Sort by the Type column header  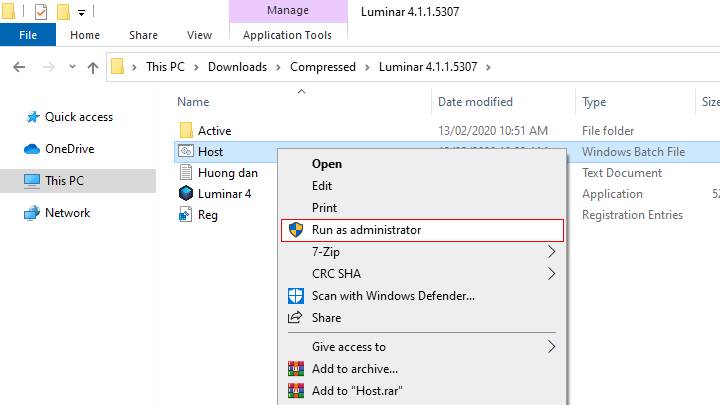(x=594, y=101)
